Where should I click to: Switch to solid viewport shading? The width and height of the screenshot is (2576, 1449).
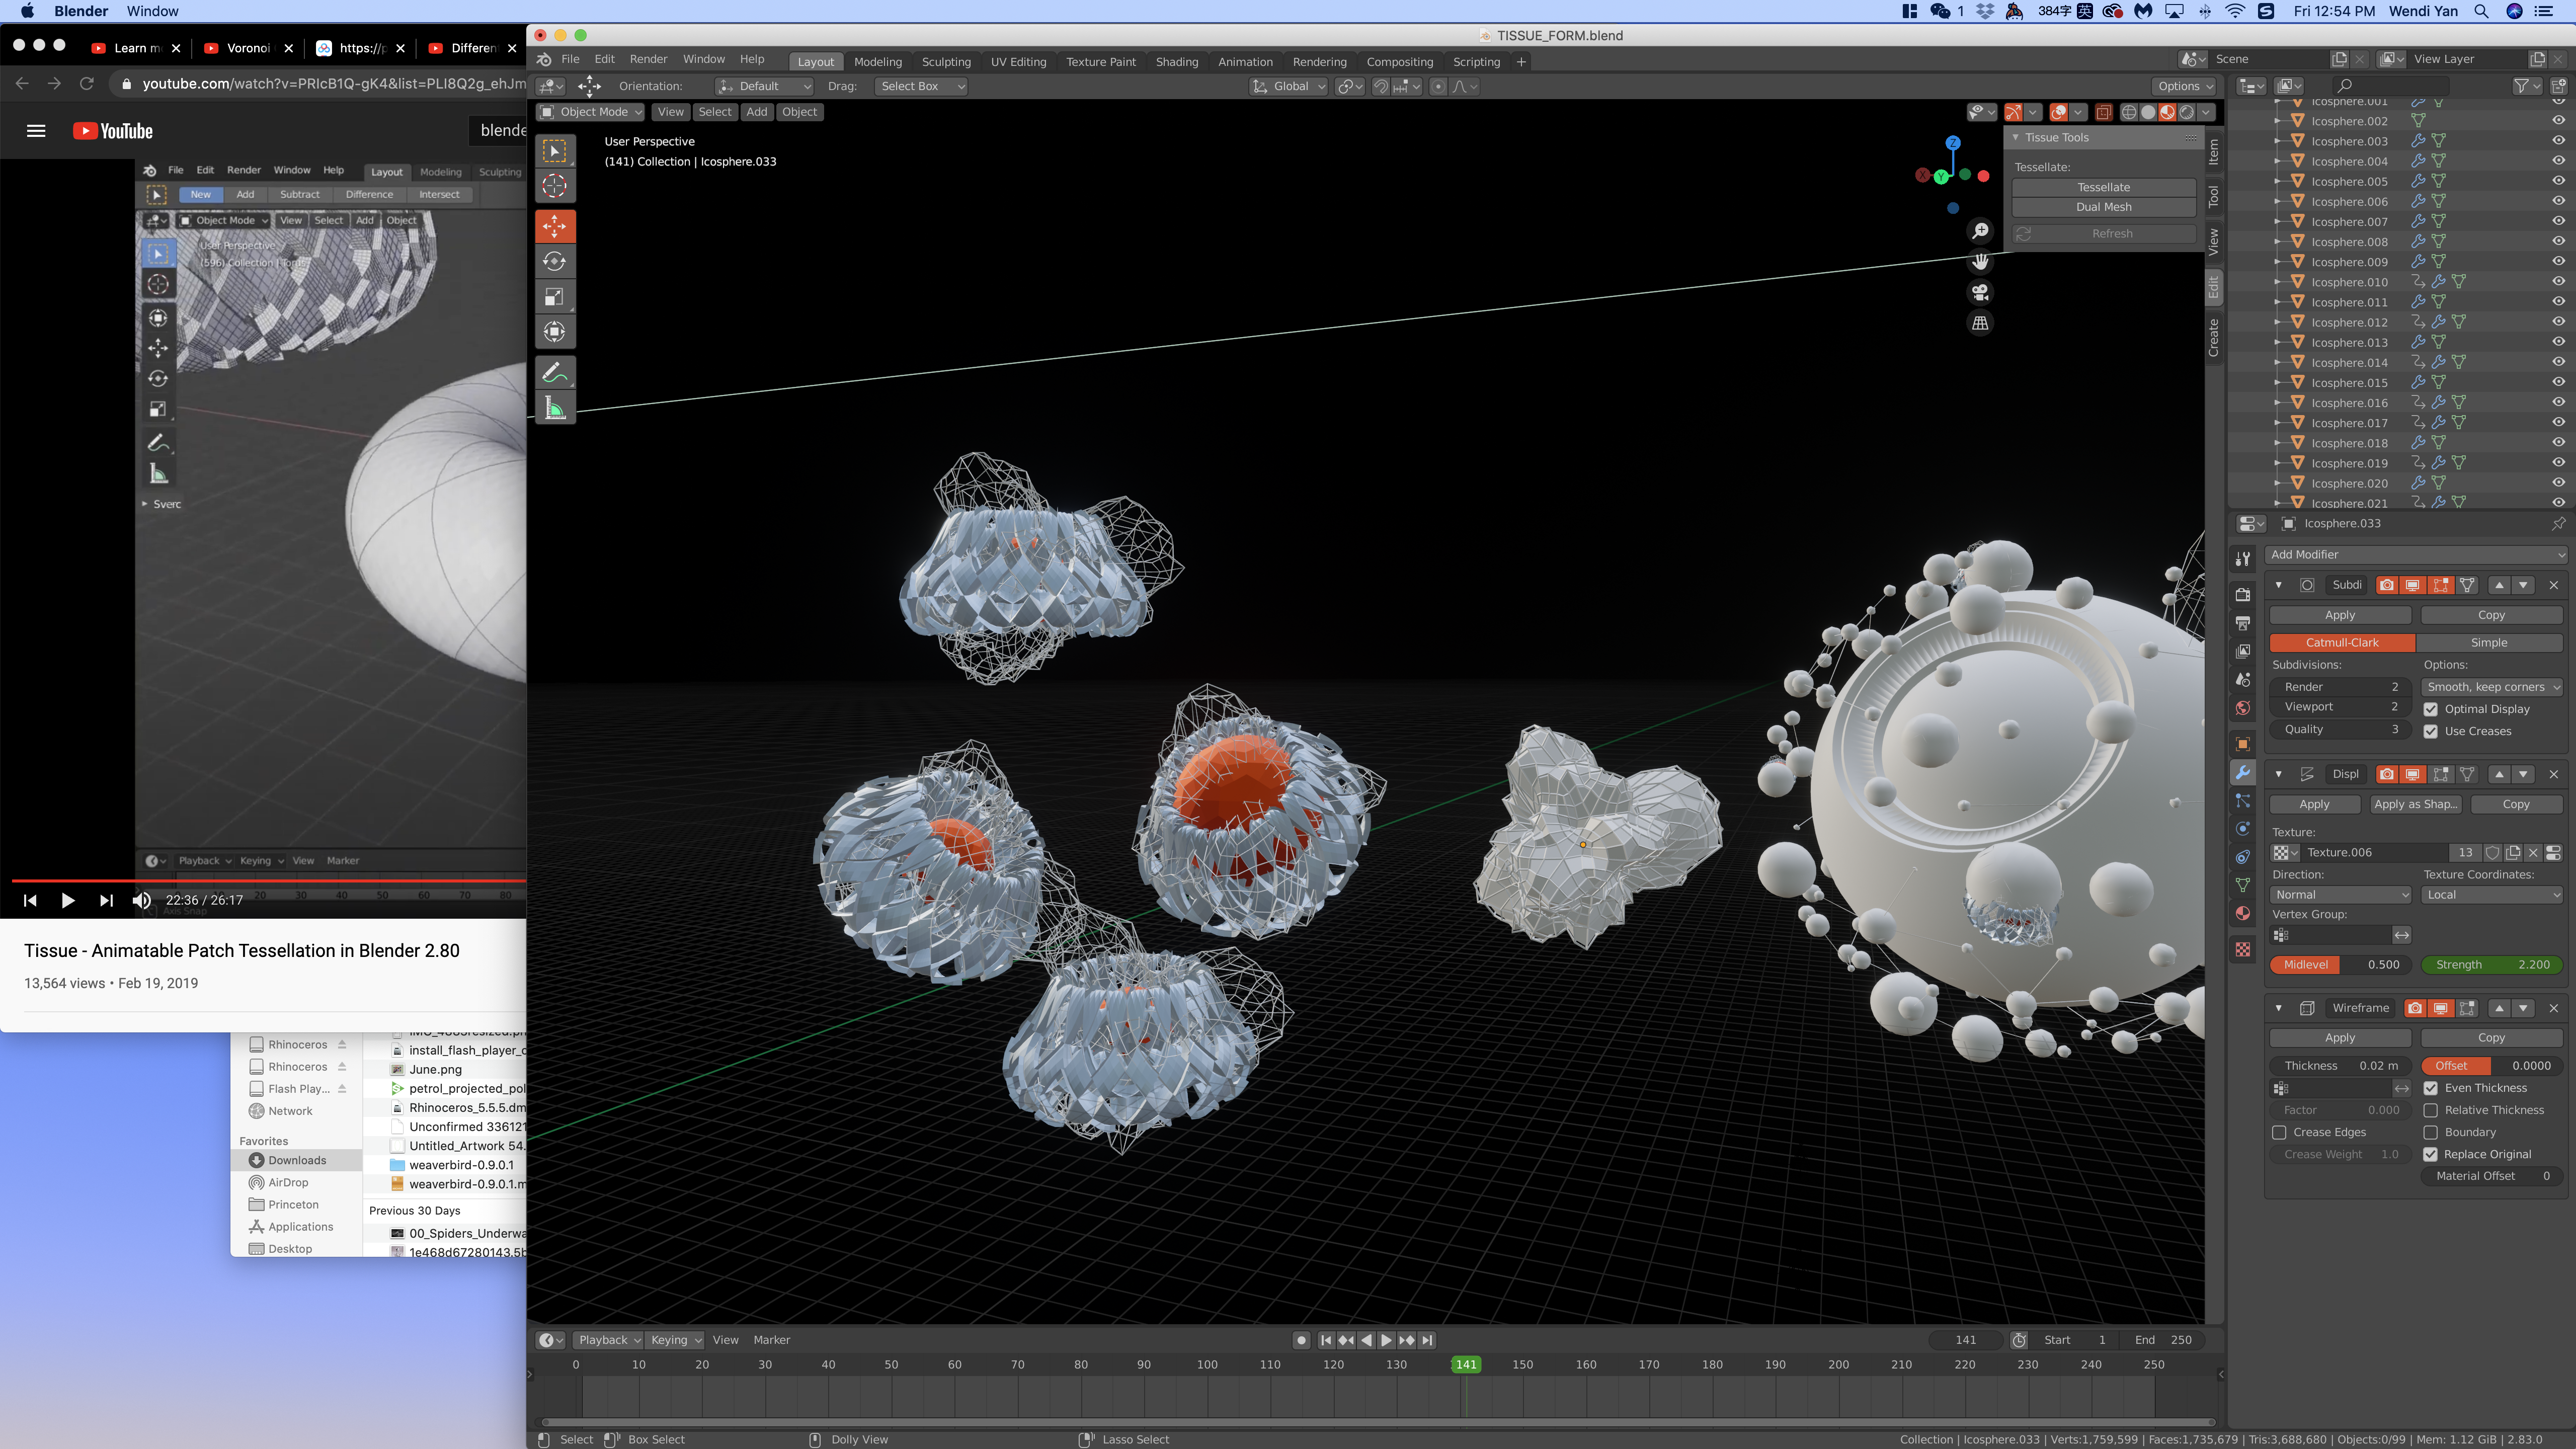pos(2148,112)
